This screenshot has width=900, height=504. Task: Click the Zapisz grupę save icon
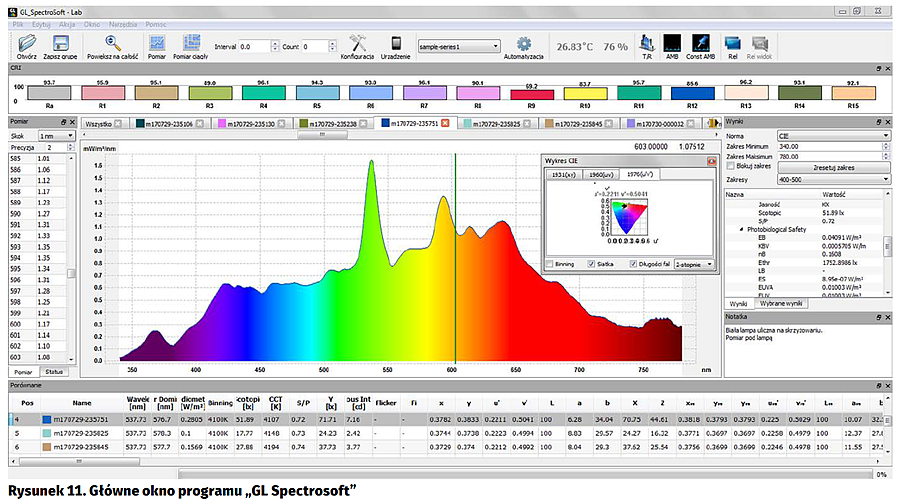60,43
